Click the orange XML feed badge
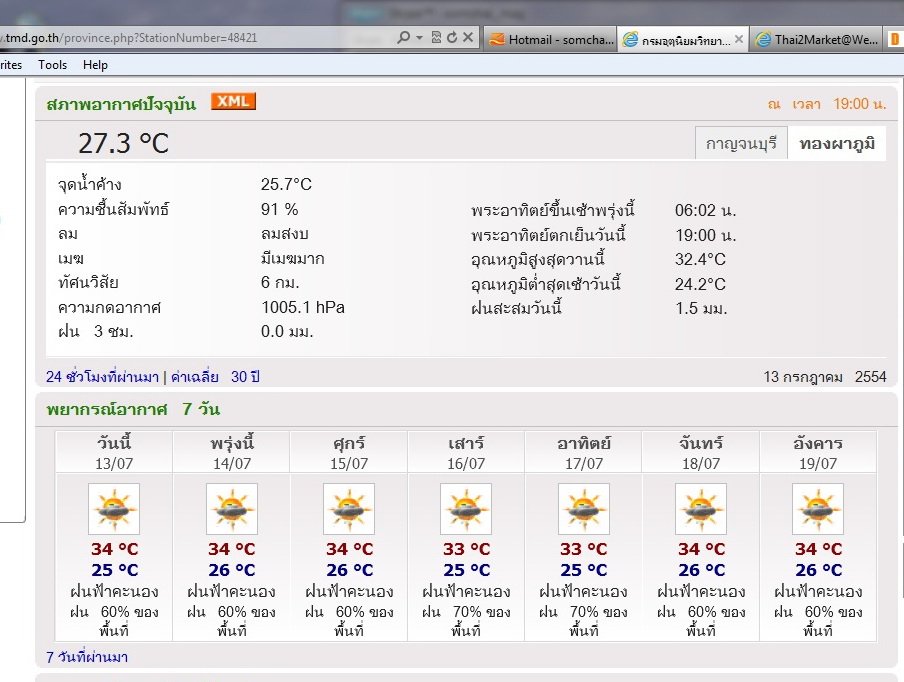 [x=233, y=101]
